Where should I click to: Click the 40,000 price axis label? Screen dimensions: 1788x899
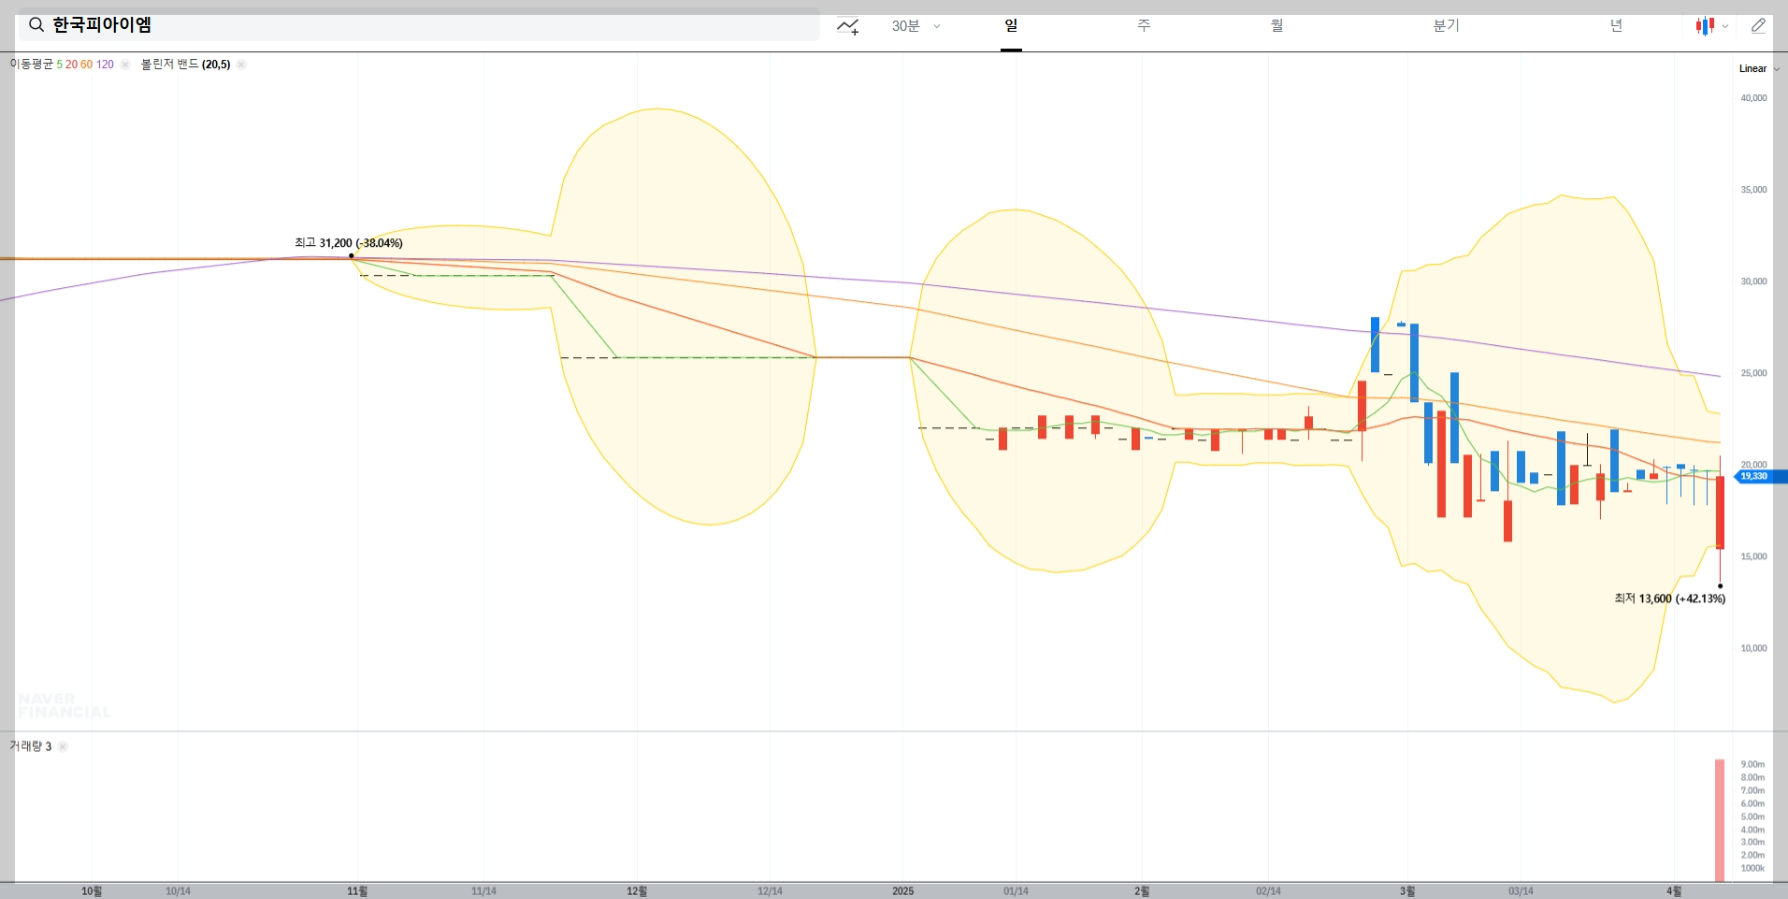(x=1754, y=98)
